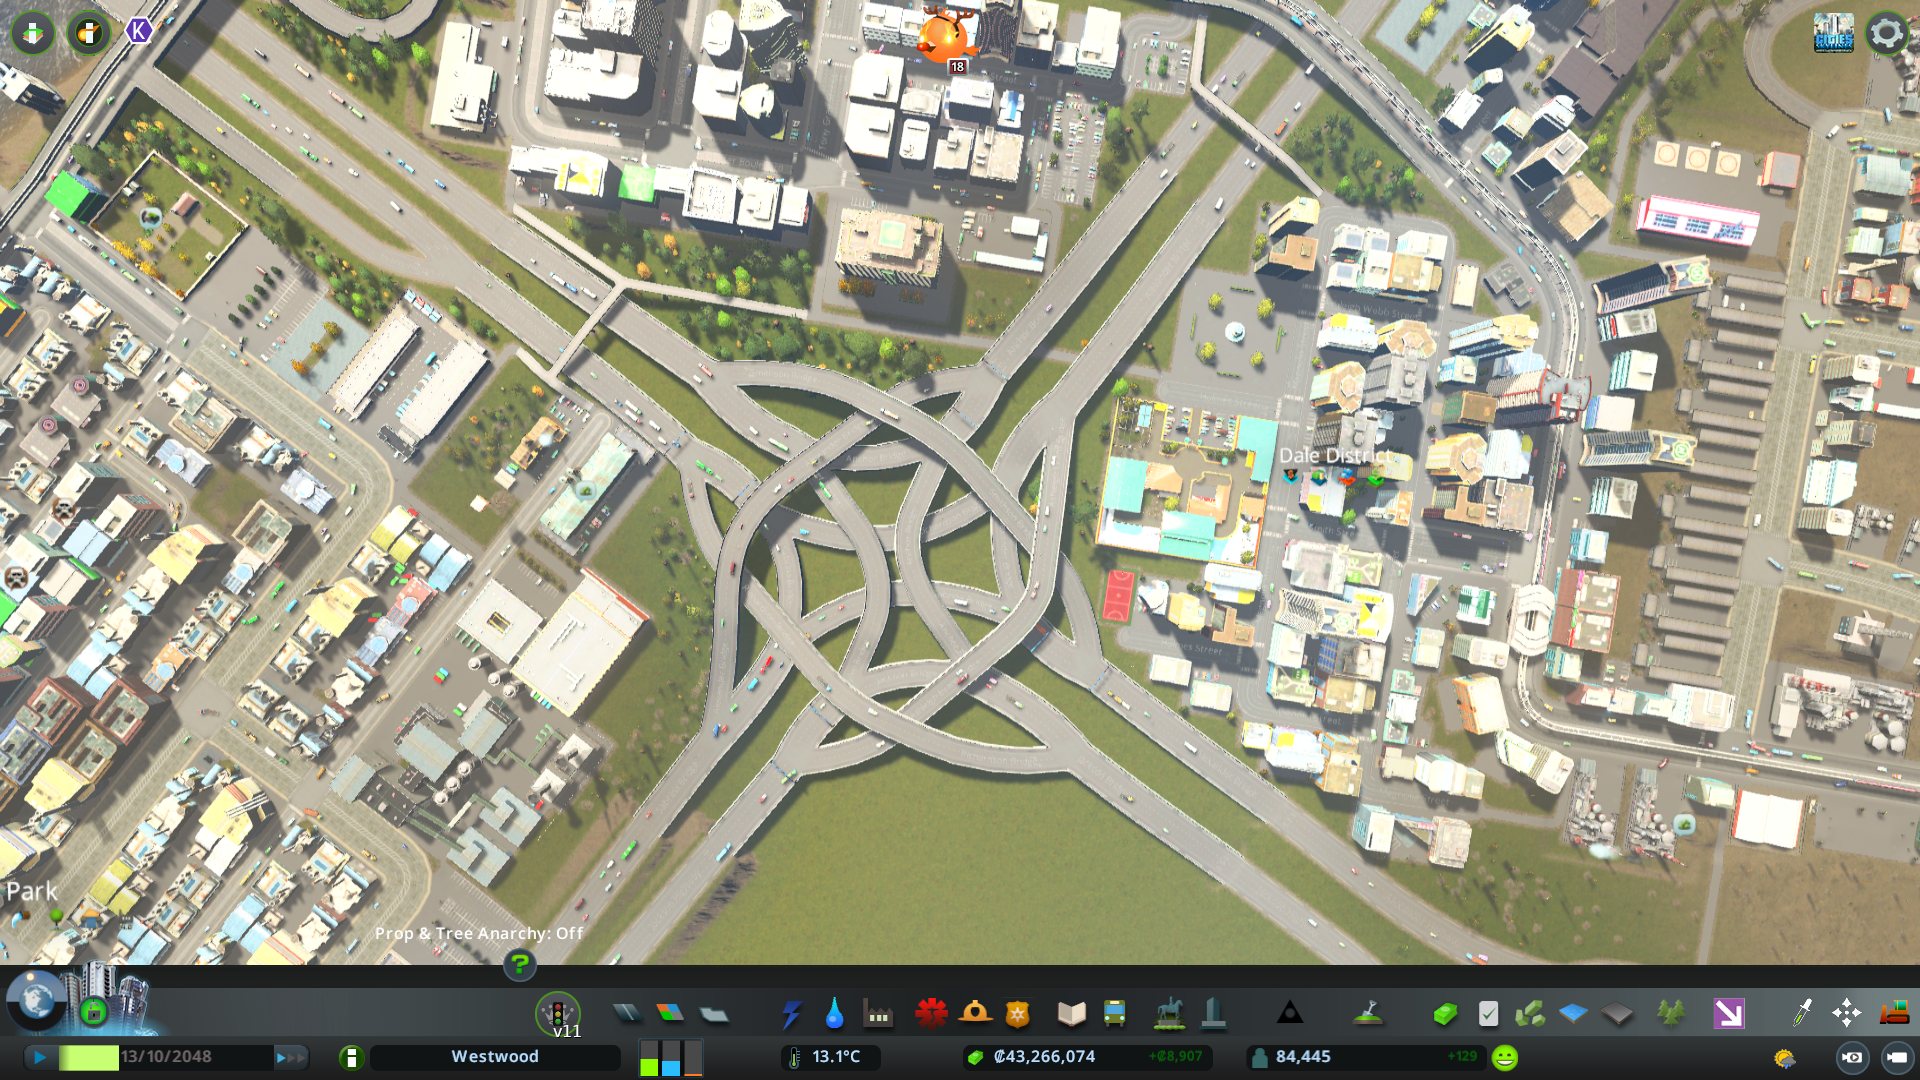1920x1080 pixels.
Task: Open the Roads building menu
Action: pos(627,1015)
